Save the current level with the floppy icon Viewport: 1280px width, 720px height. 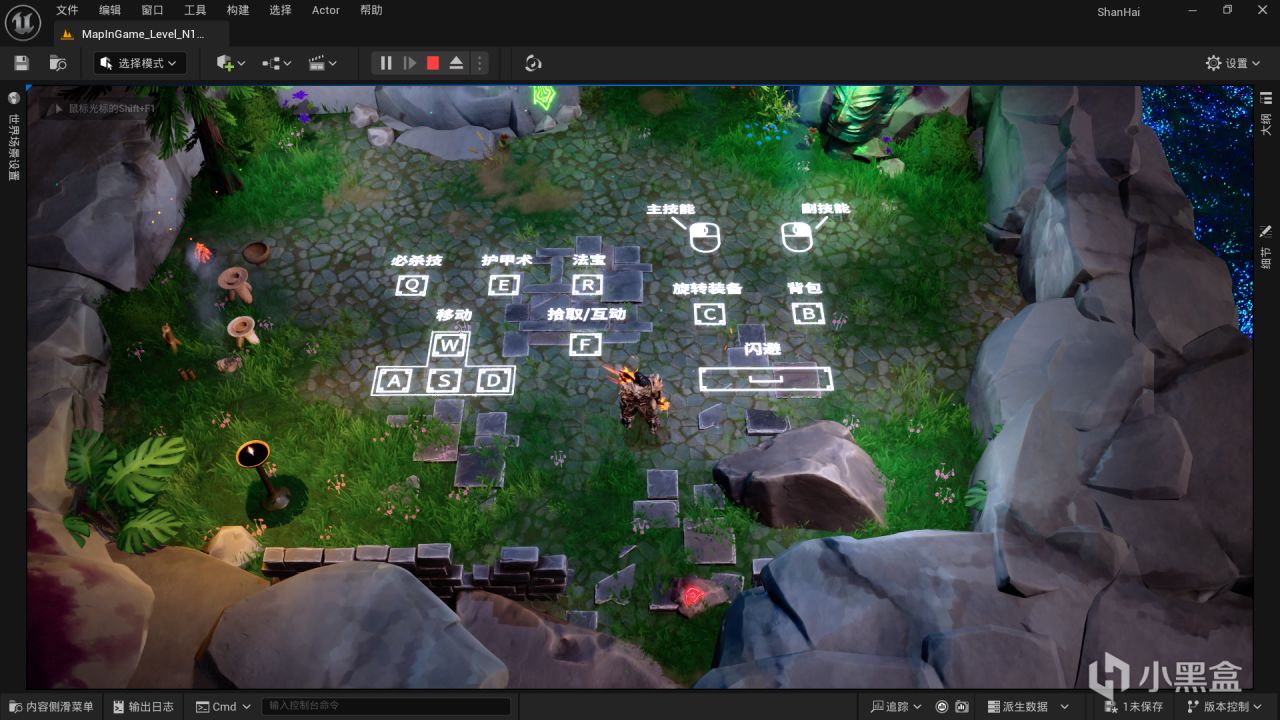click(x=21, y=63)
